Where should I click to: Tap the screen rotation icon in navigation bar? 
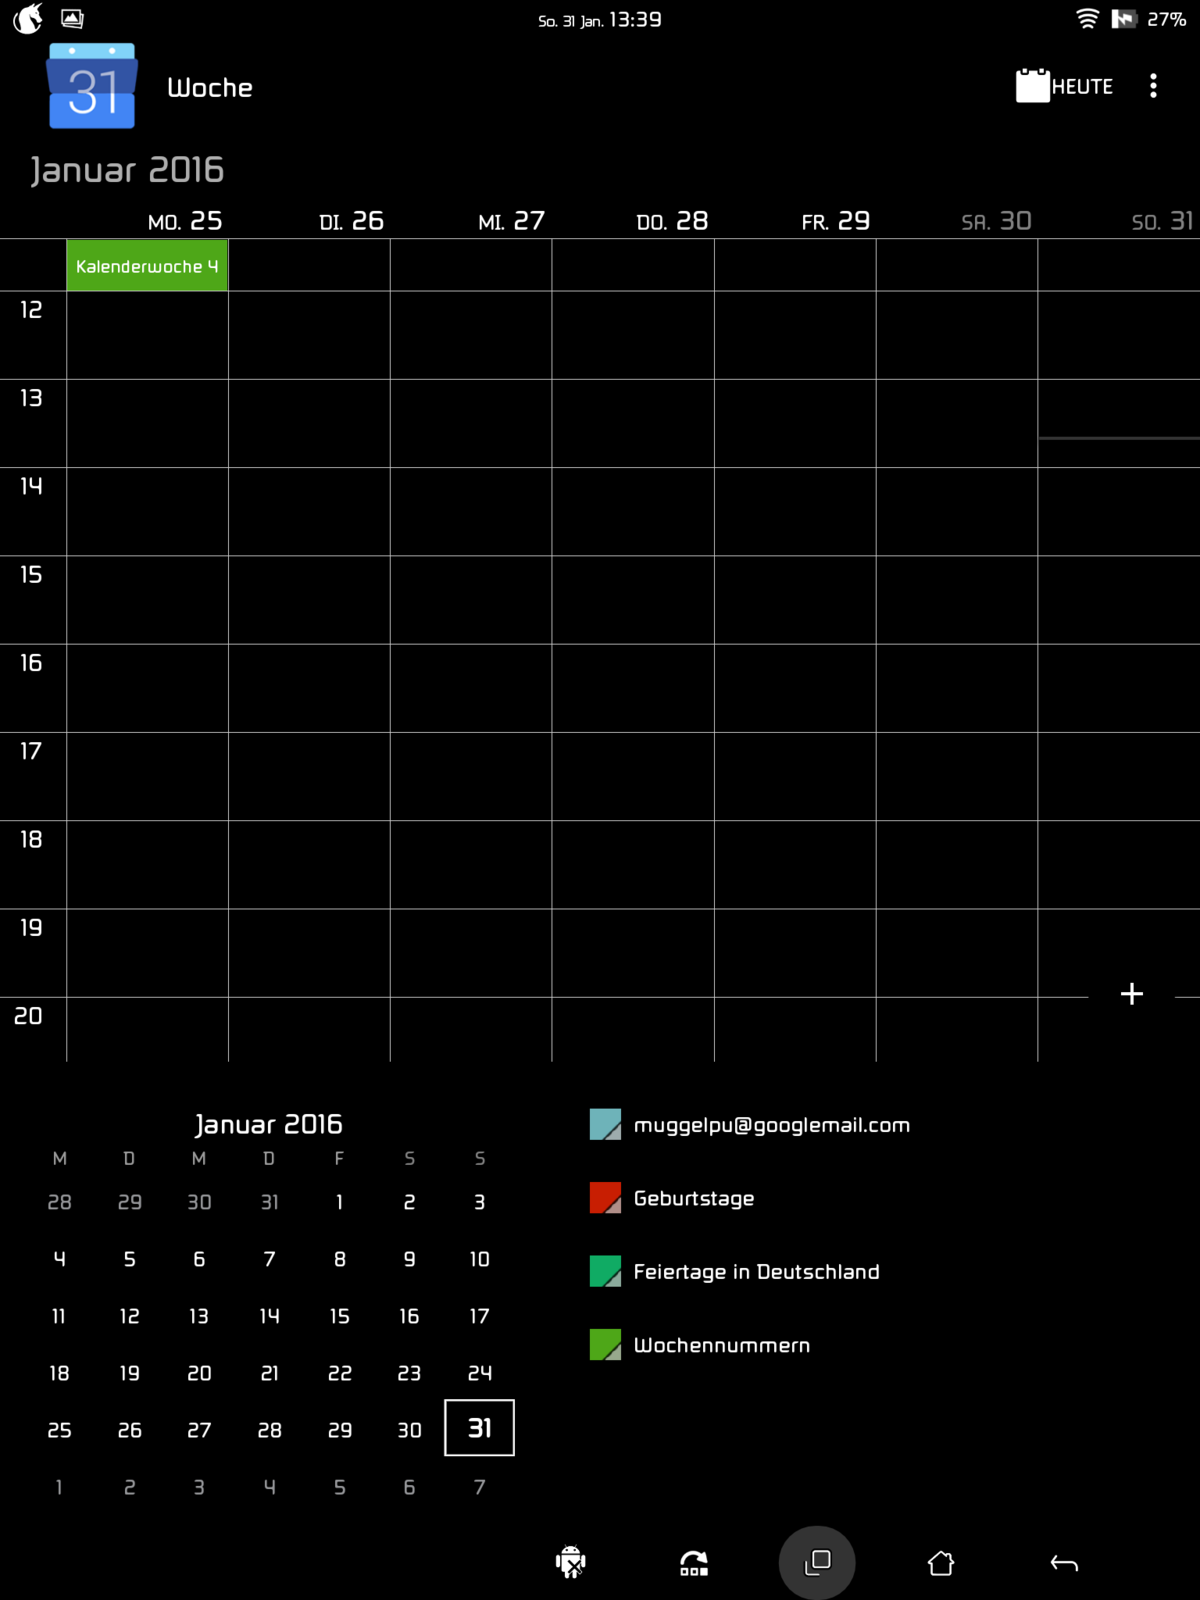694,1562
